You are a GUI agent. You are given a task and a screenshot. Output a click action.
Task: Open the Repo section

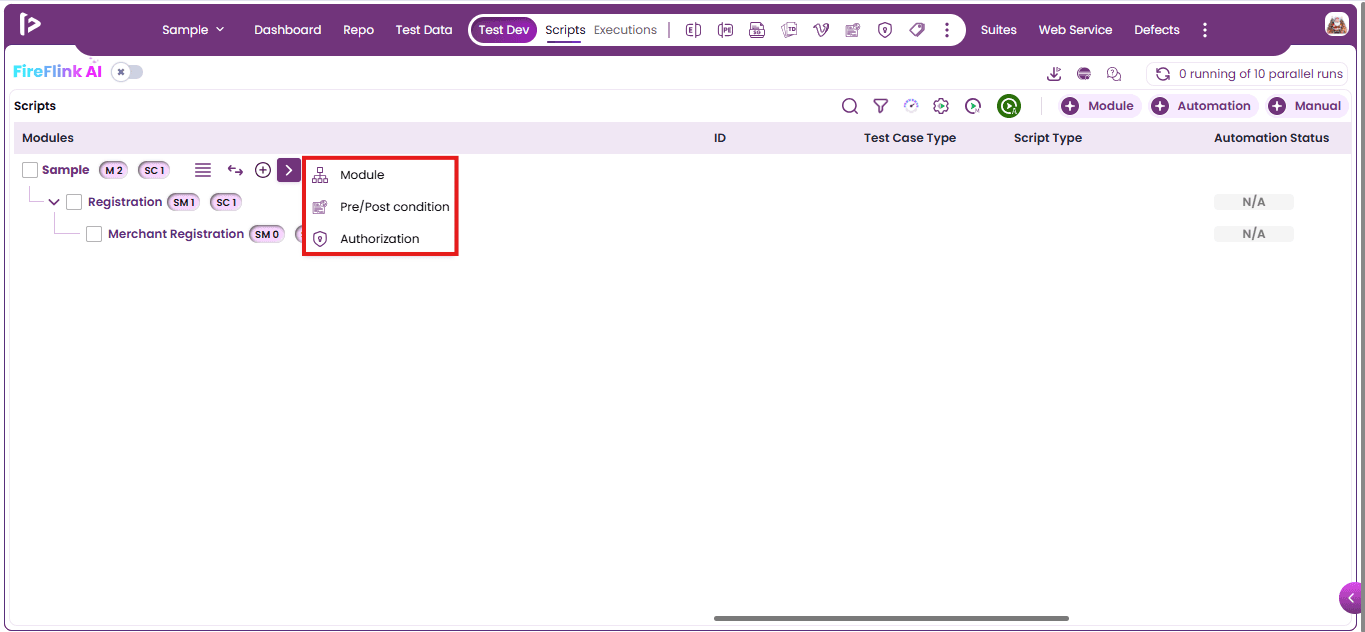358,30
